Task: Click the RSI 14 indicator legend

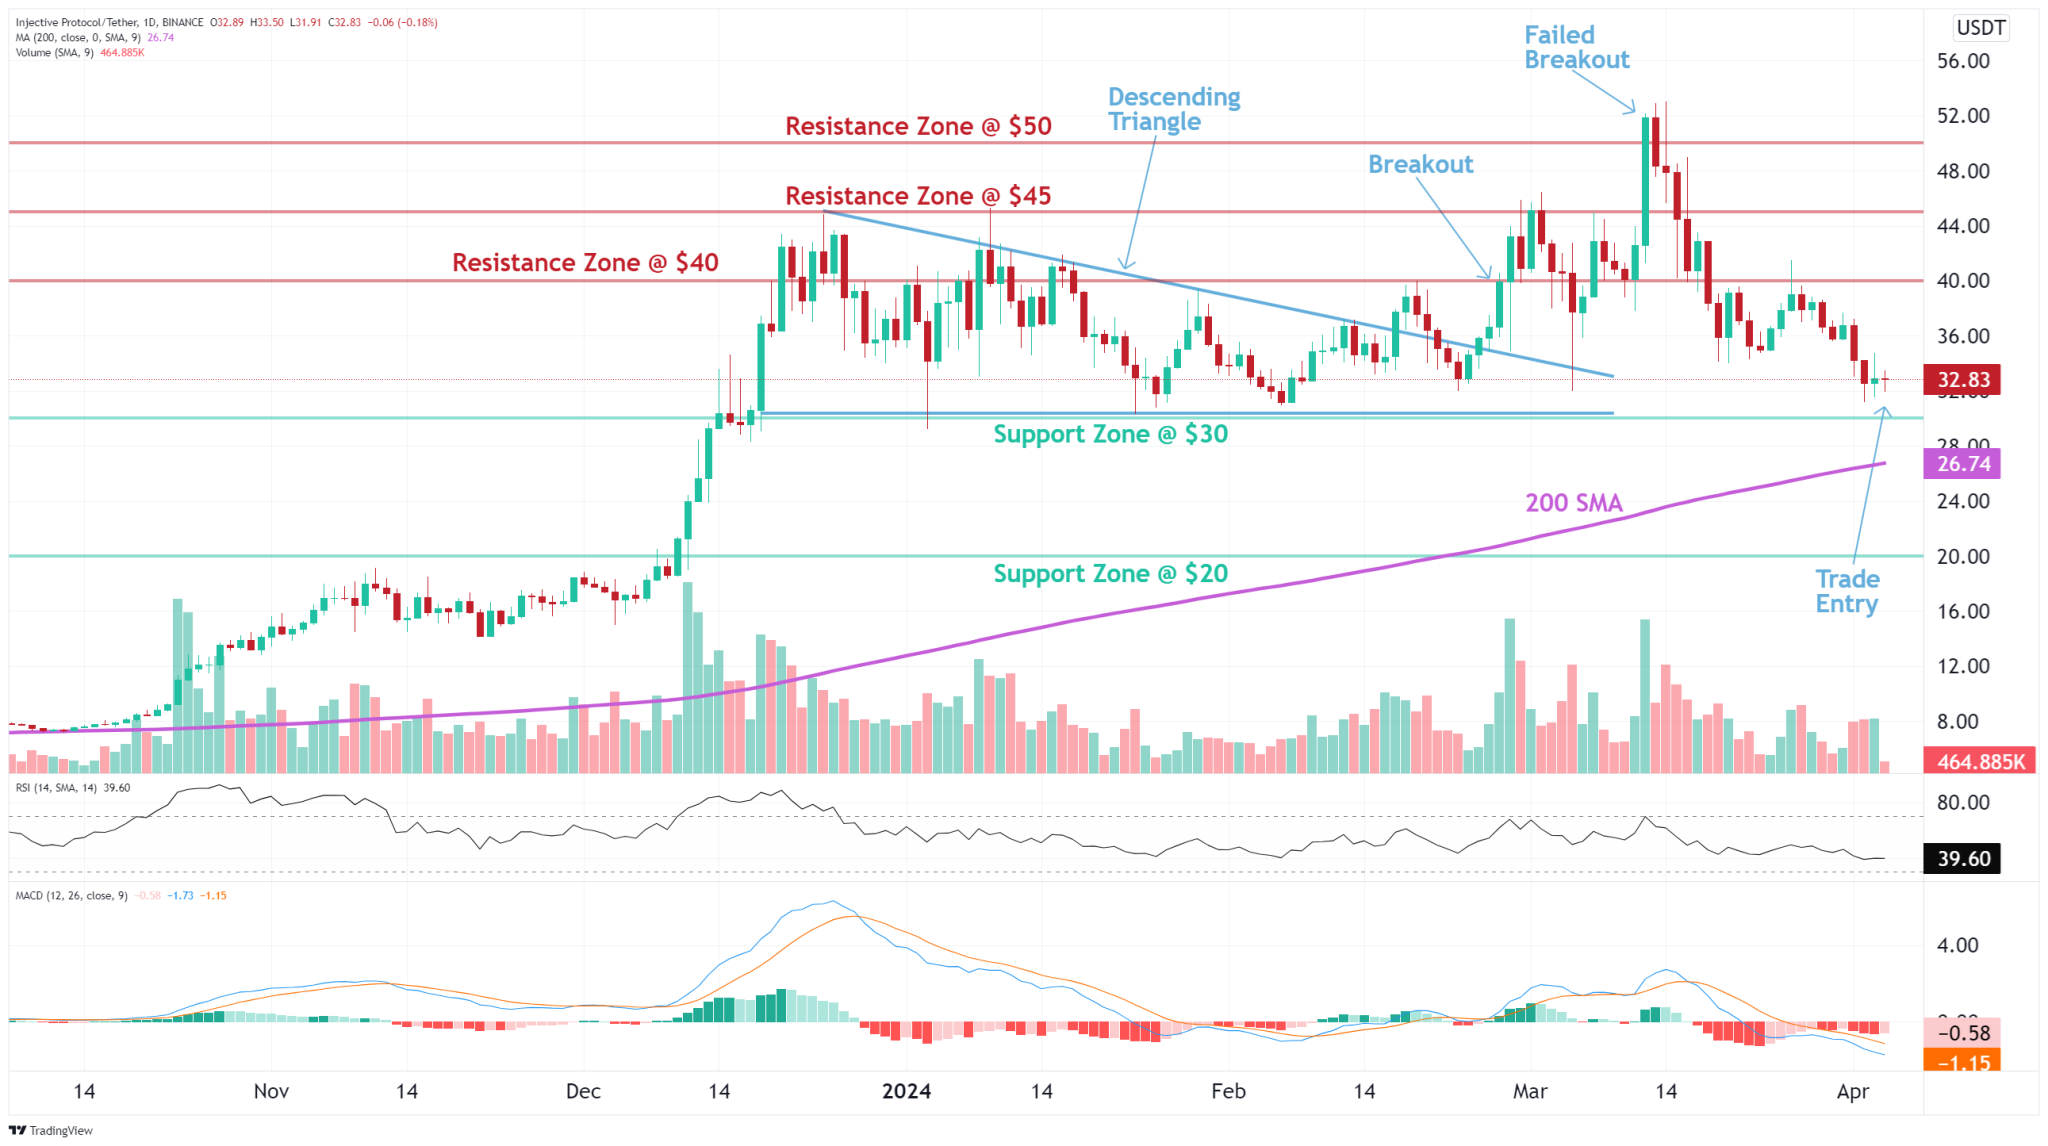Action: [56, 787]
